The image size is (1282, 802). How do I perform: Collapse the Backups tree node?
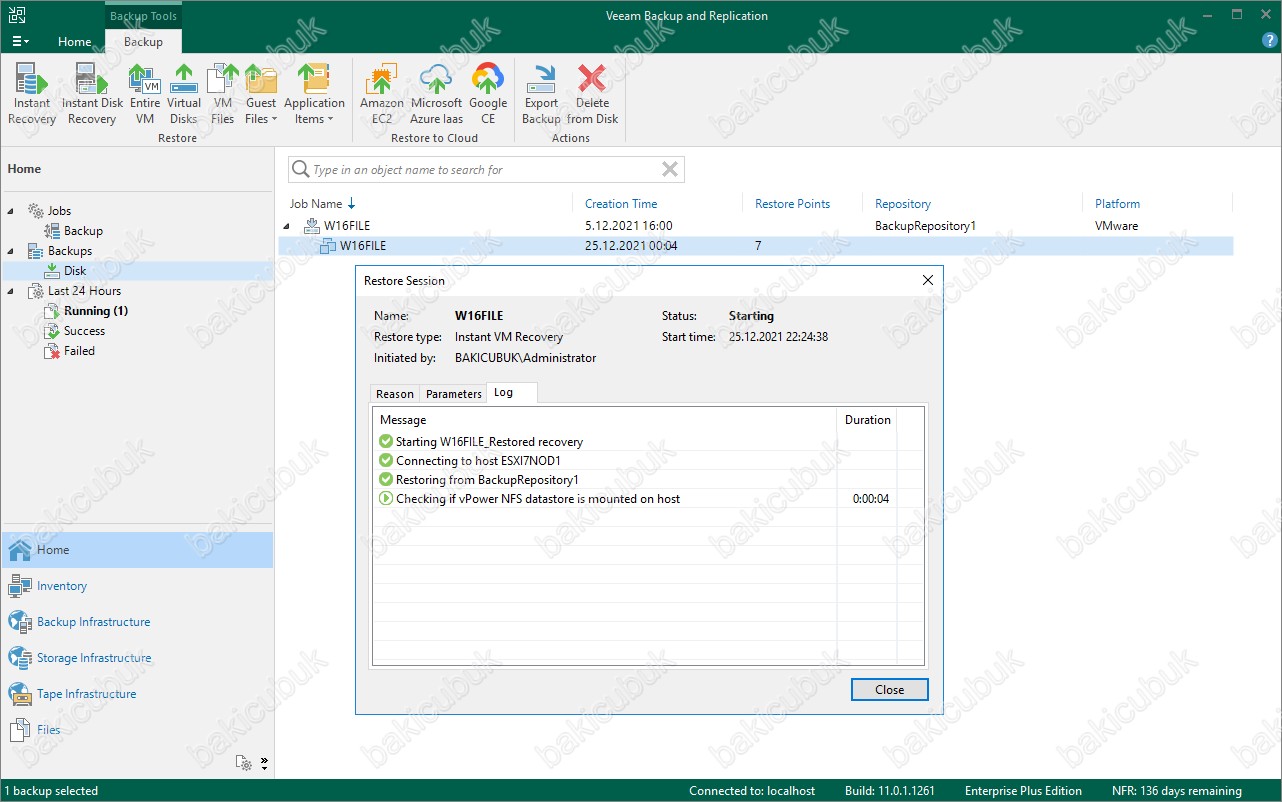[12, 251]
